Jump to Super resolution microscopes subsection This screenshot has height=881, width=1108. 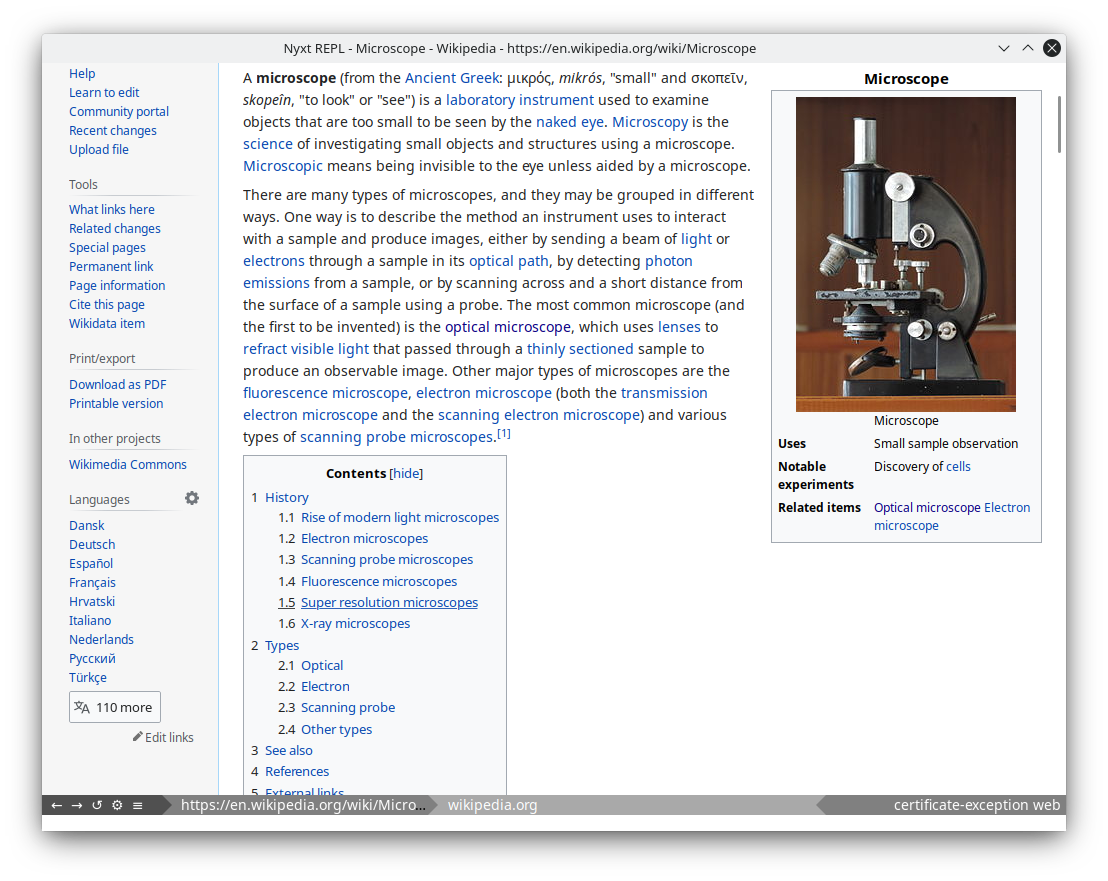pyautogui.click(x=389, y=603)
